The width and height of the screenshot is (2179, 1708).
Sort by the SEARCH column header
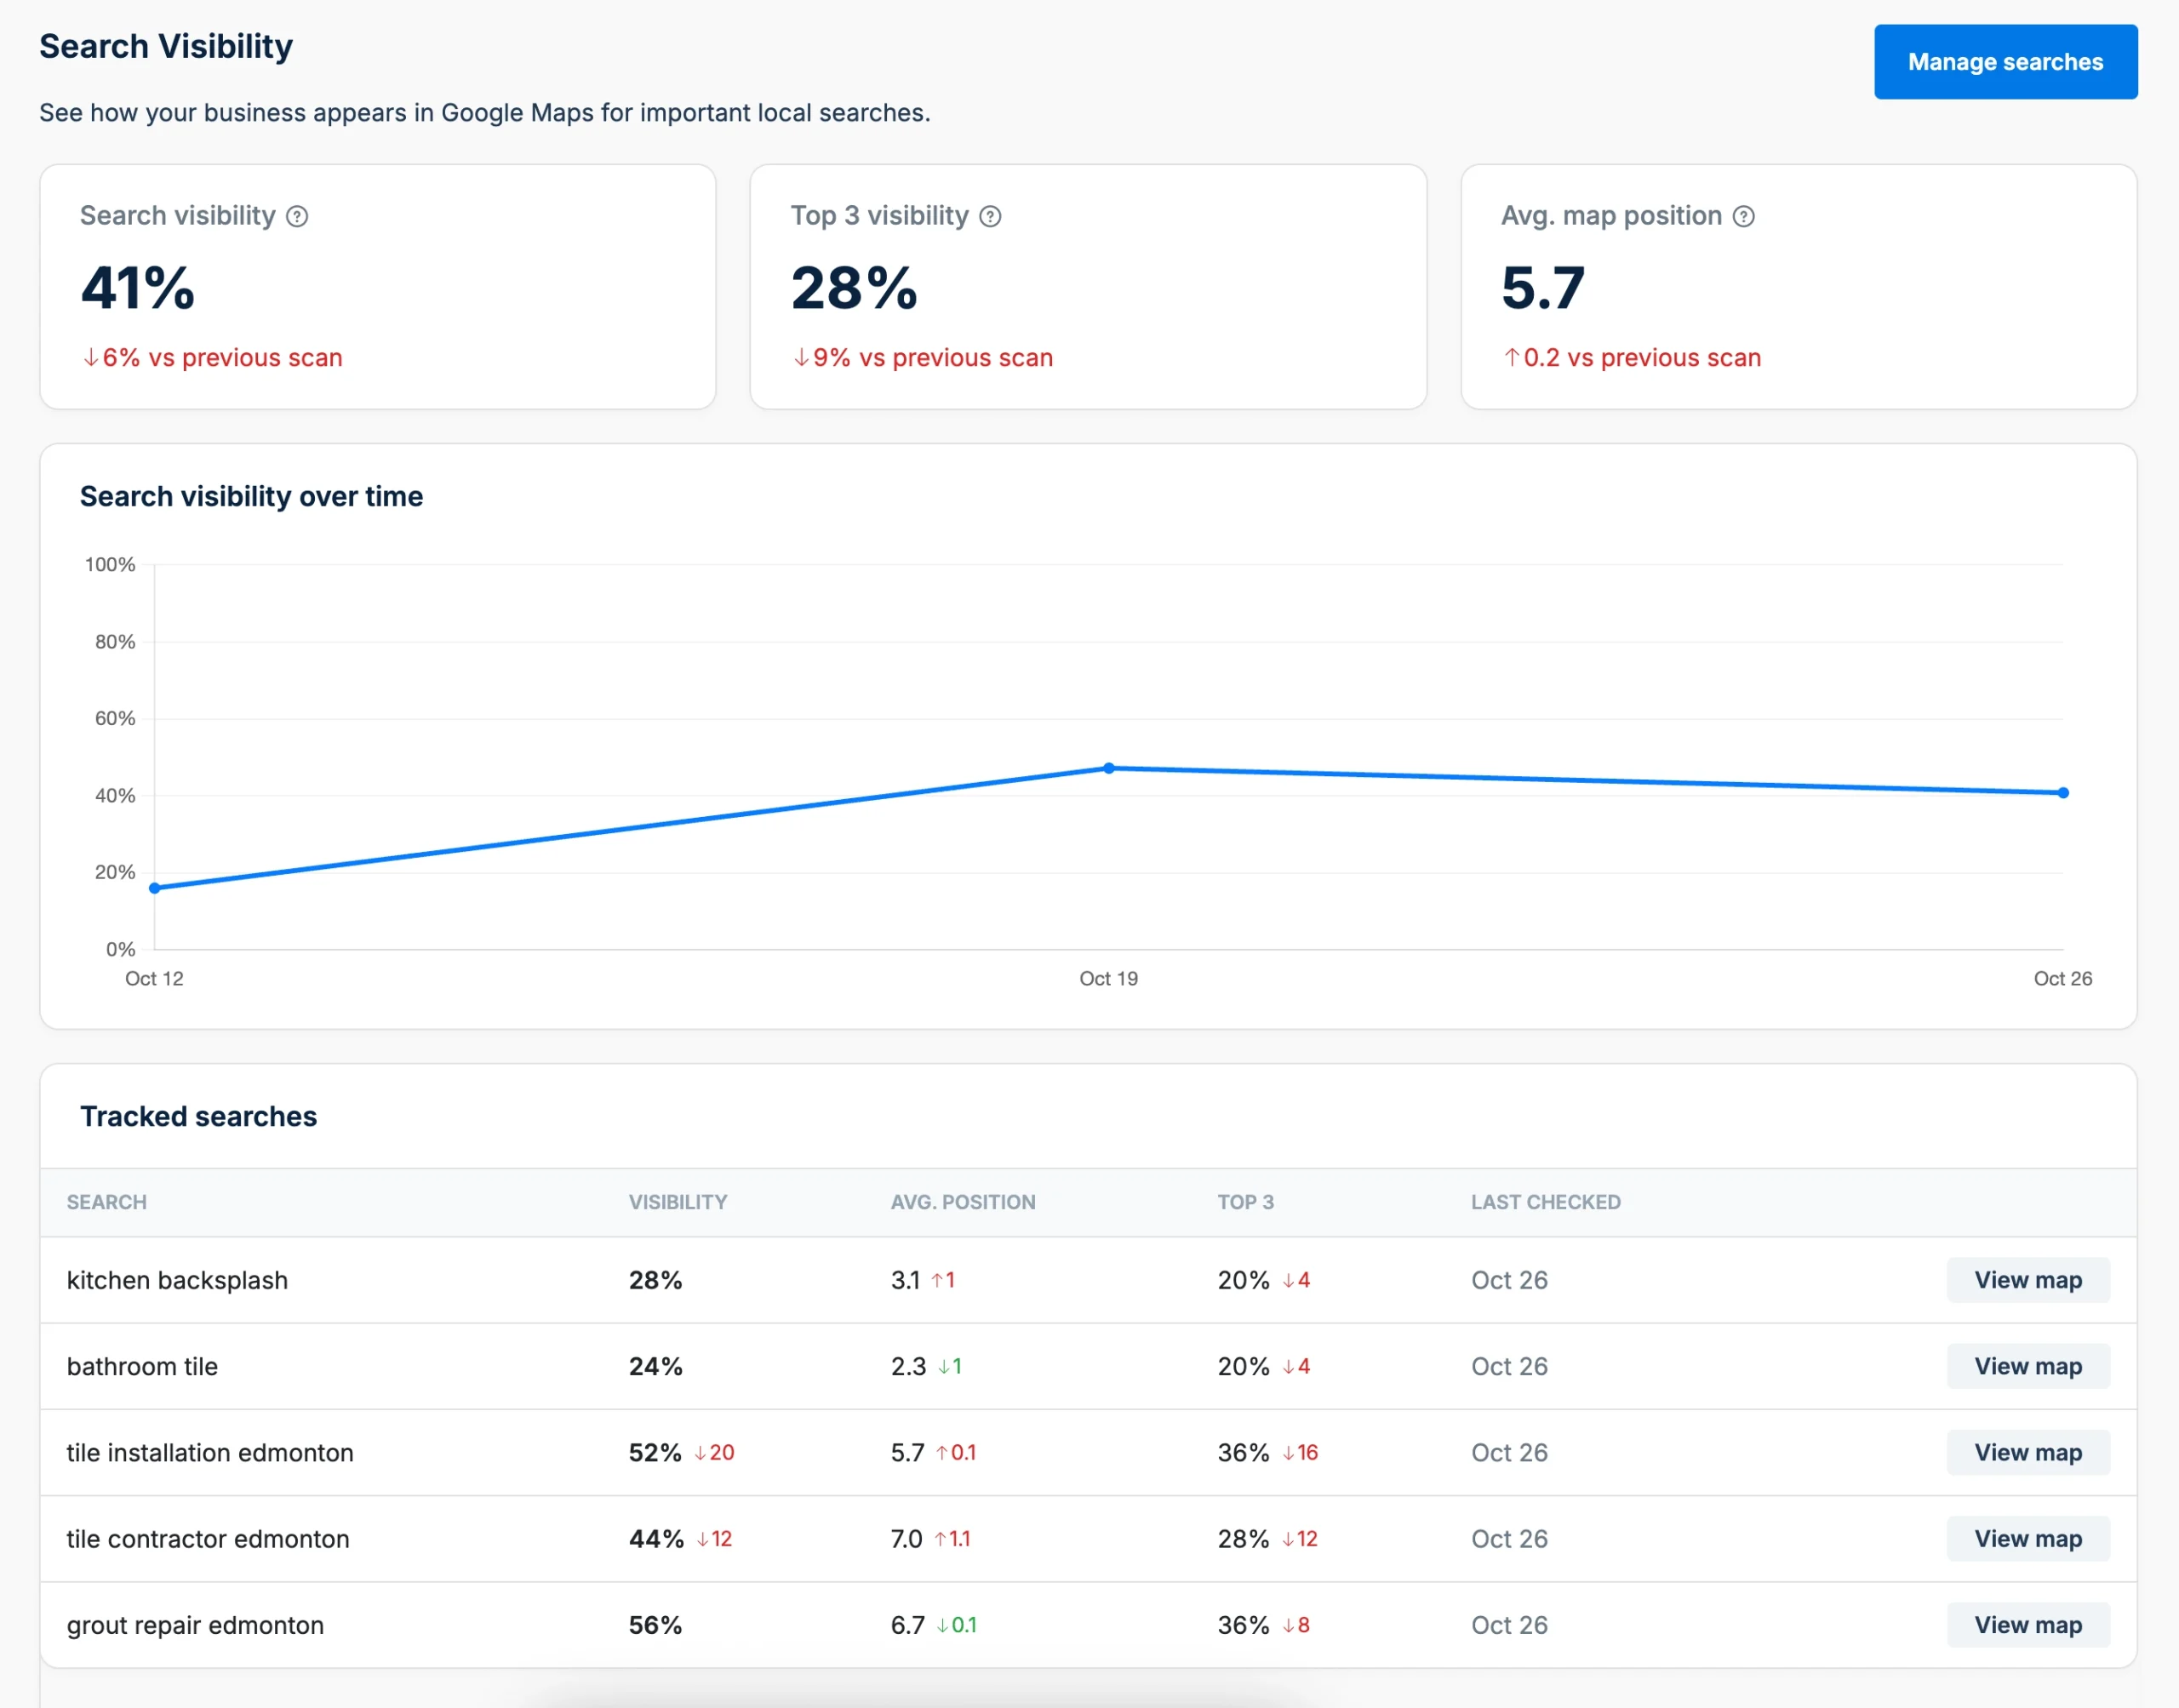[x=107, y=1202]
